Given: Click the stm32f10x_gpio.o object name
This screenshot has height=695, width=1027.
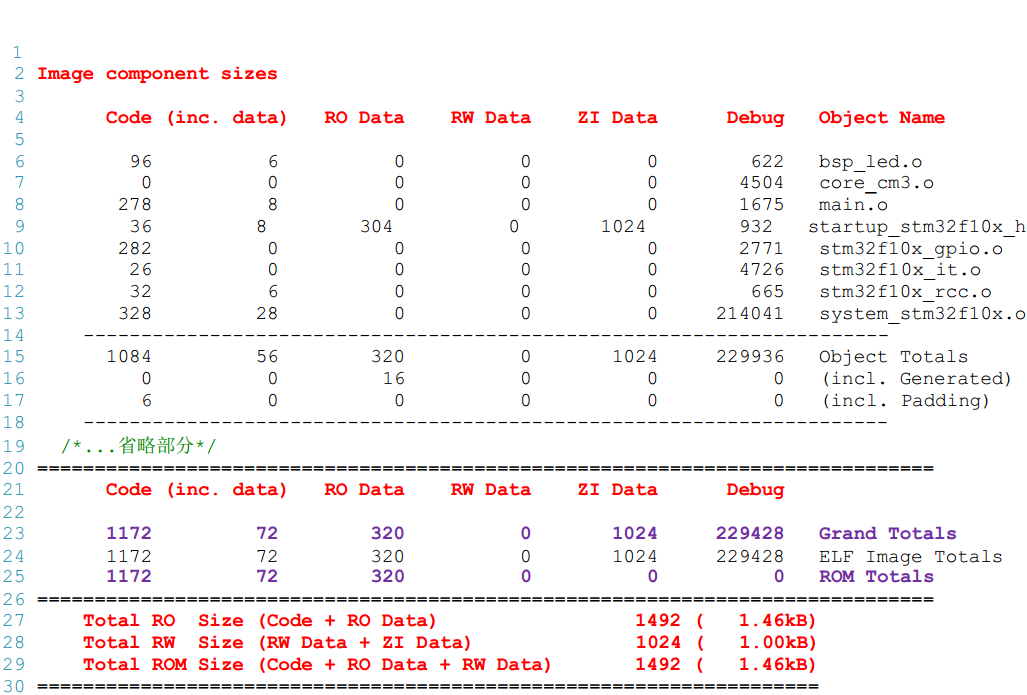Looking at the screenshot, I should (x=911, y=249).
